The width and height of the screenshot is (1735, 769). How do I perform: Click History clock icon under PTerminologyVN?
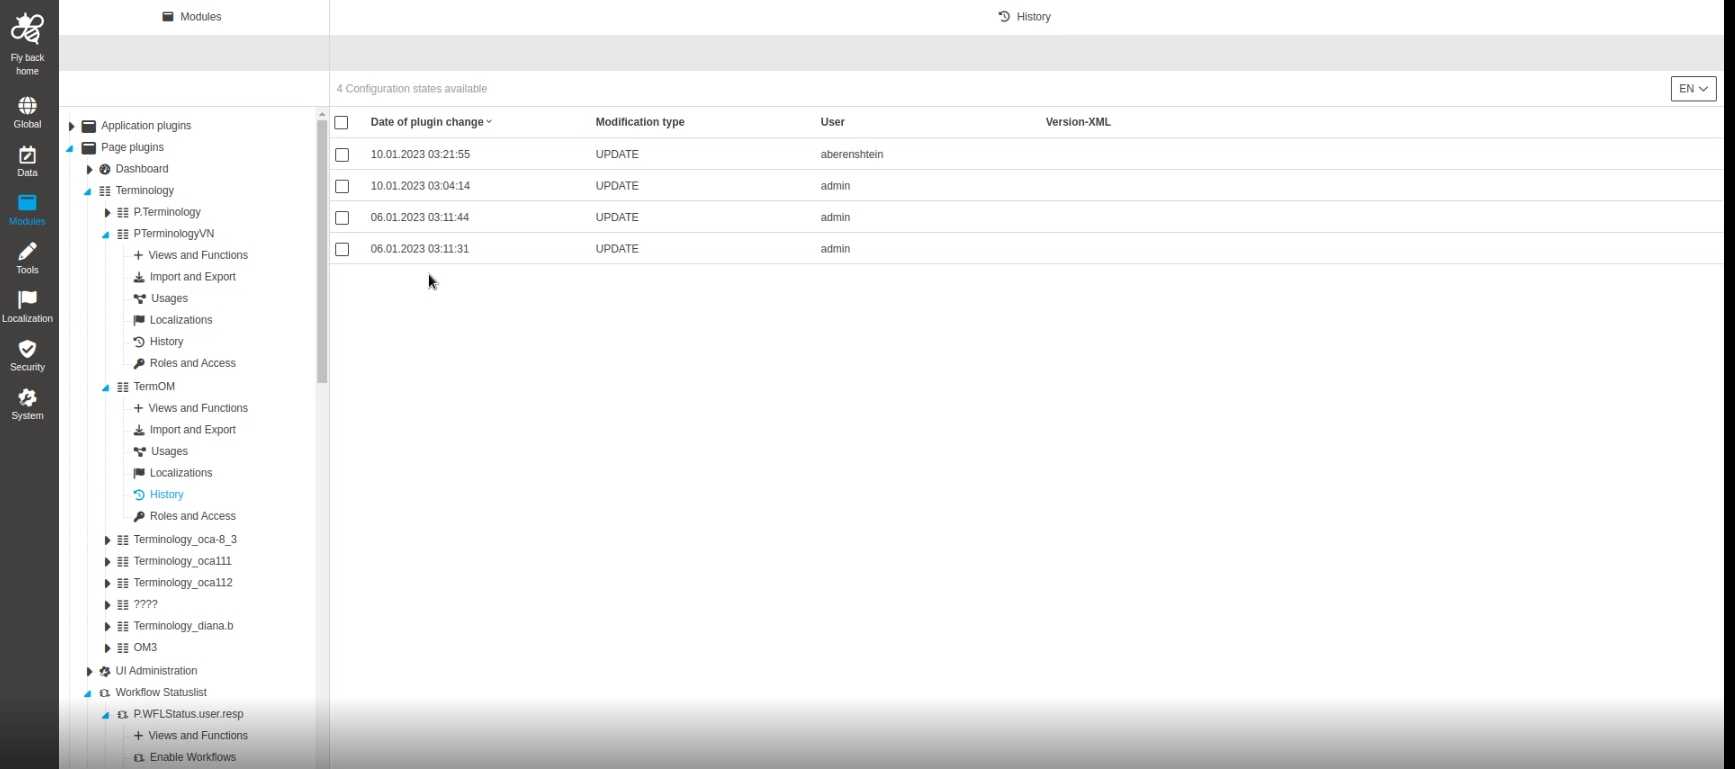pyautogui.click(x=139, y=342)
